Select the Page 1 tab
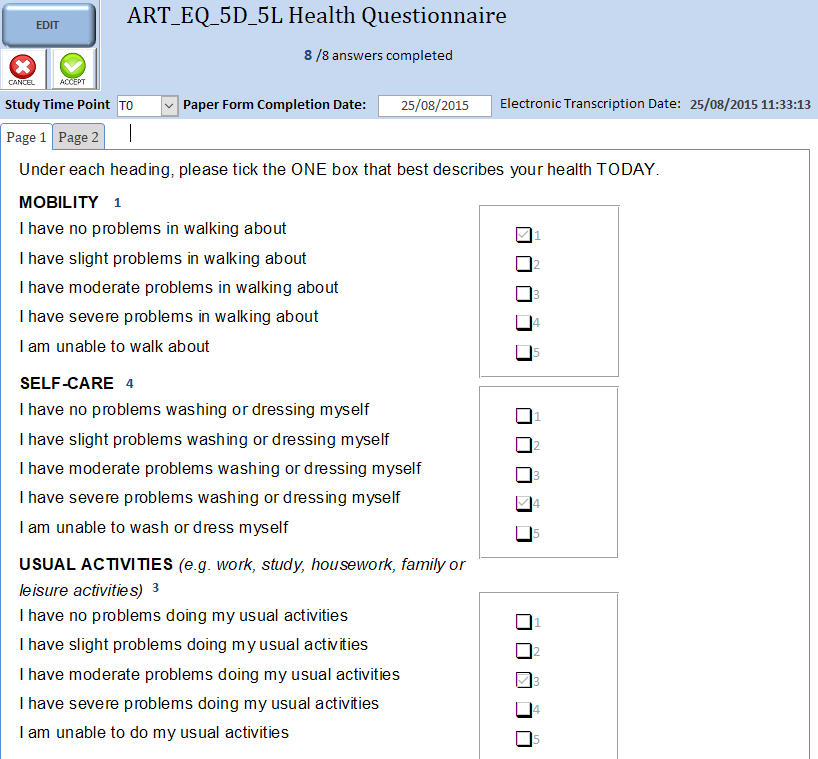The width and height of the screenshot is (818, 759). [x=26, y=137]
